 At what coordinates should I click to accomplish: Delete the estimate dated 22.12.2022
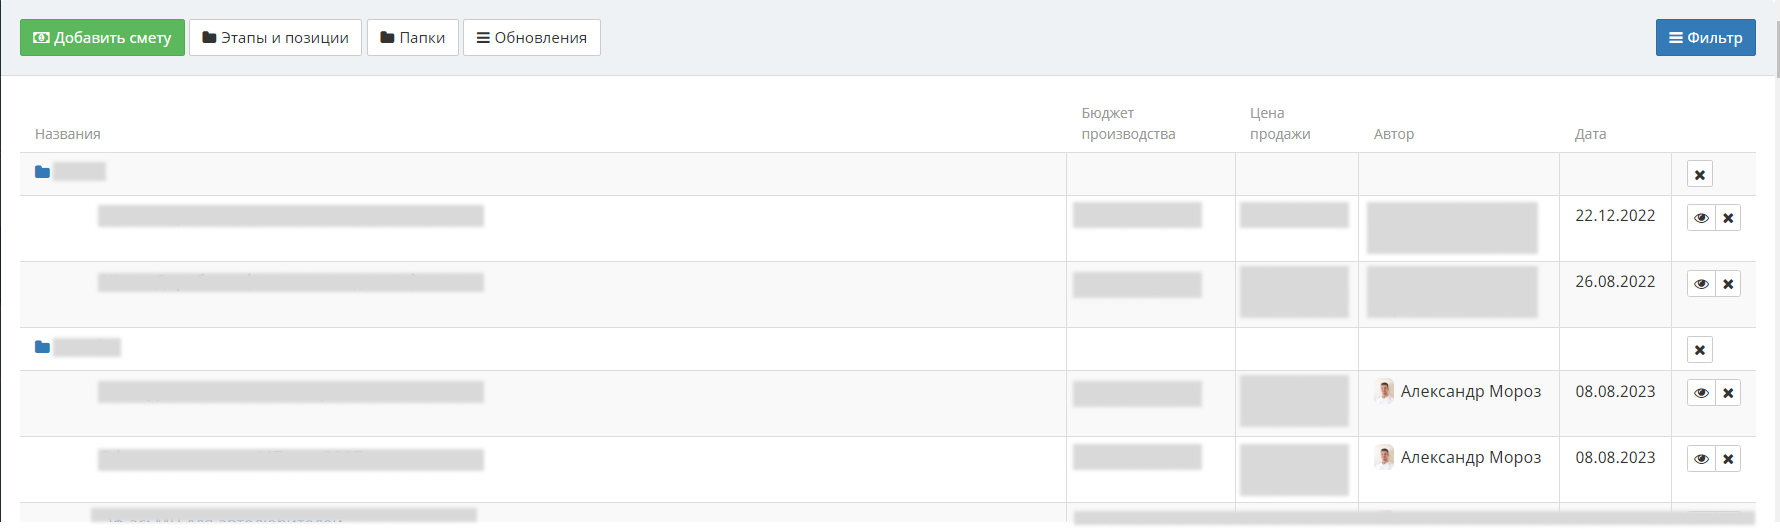pos(1728,218)
